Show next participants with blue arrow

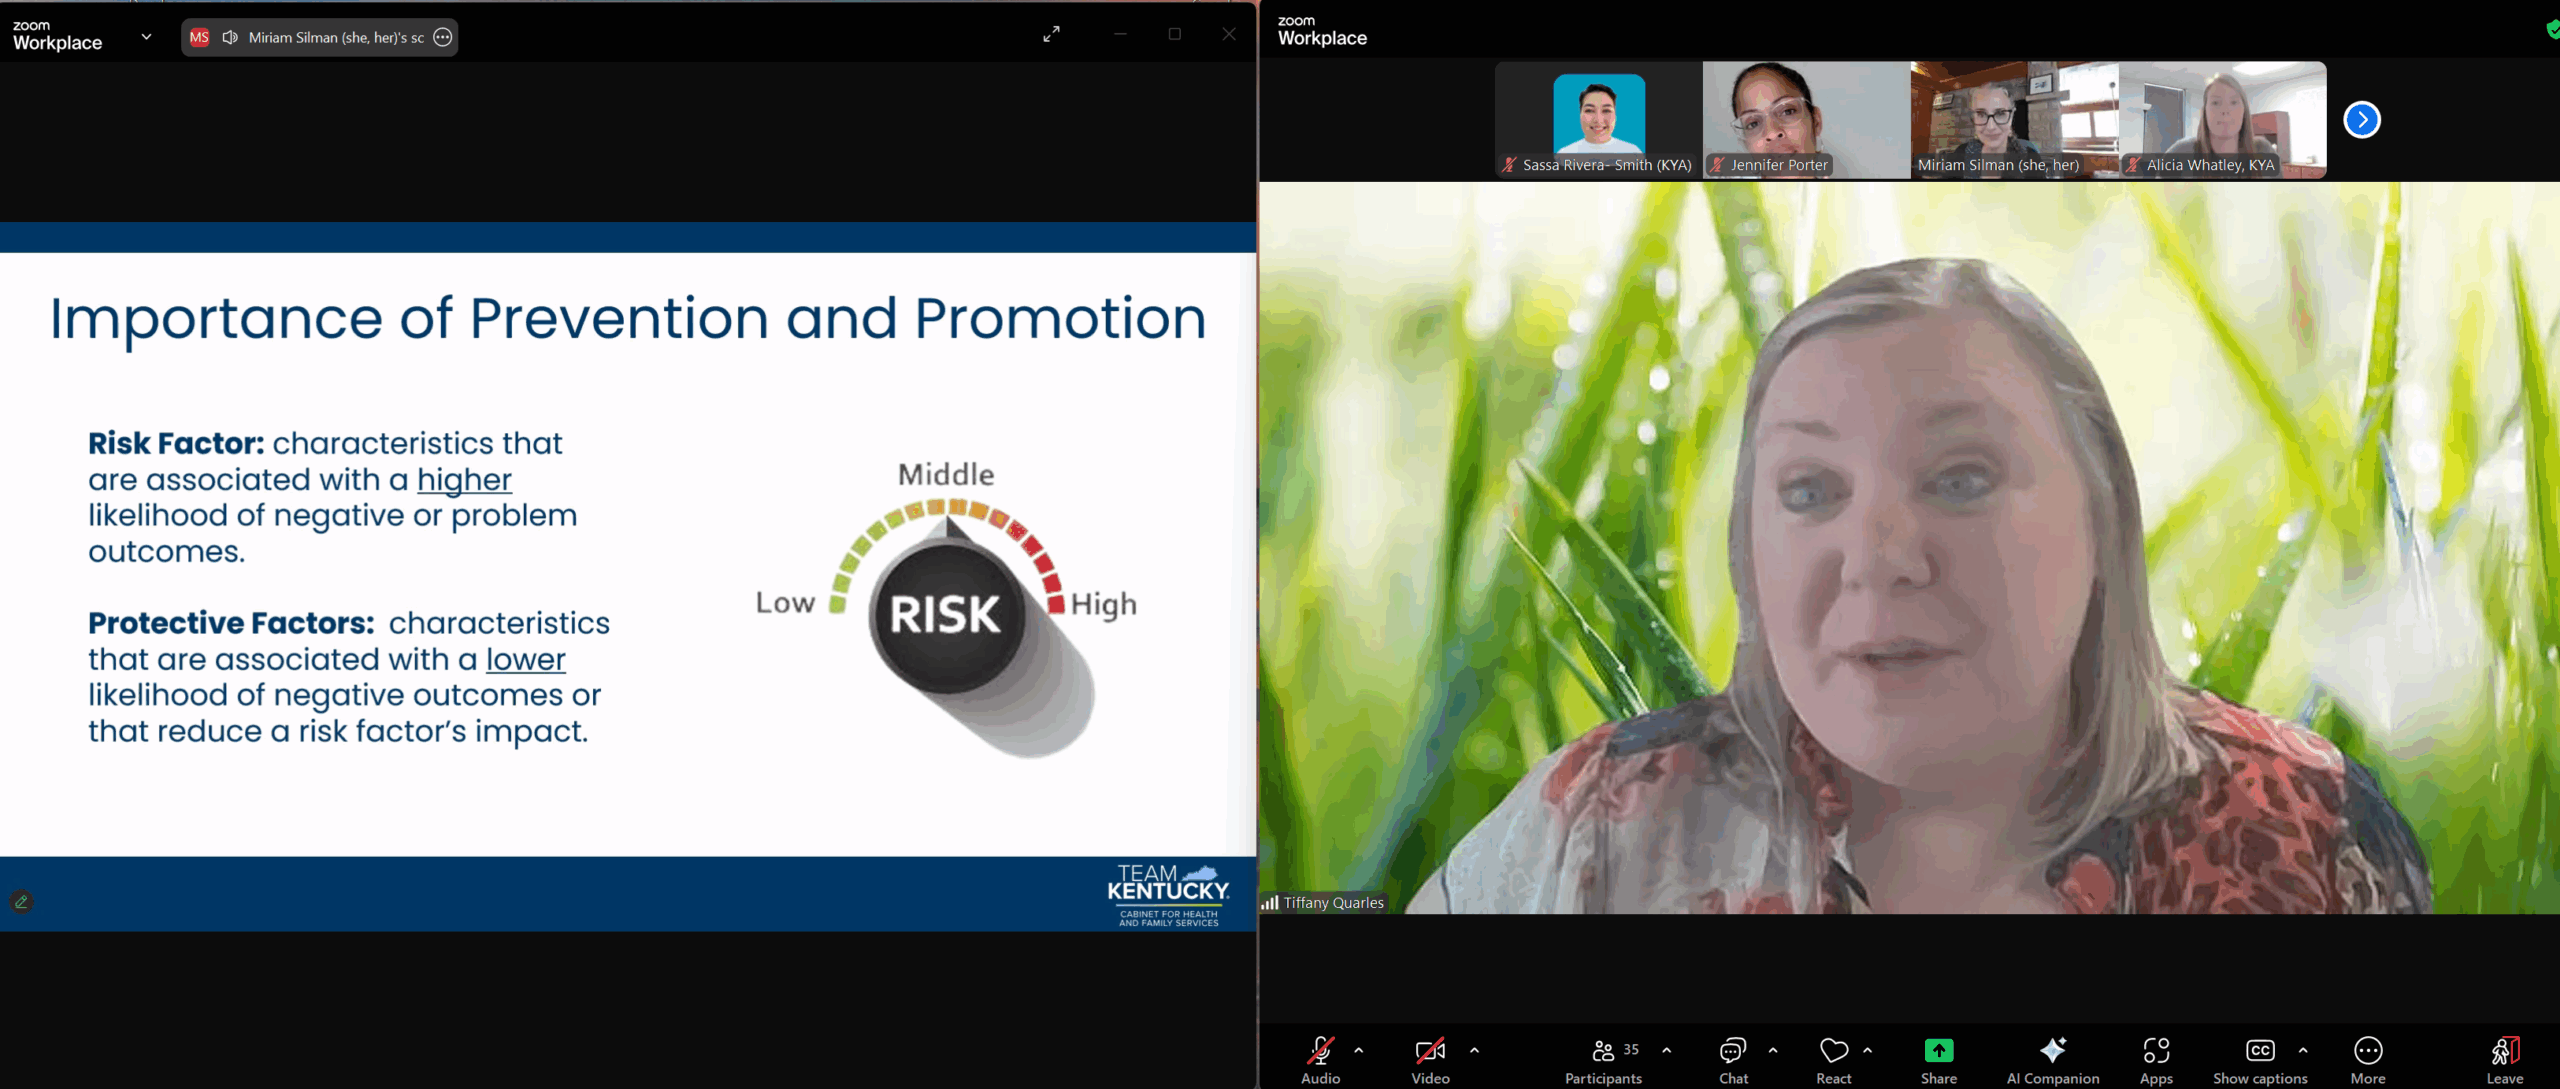point(2361,120)
